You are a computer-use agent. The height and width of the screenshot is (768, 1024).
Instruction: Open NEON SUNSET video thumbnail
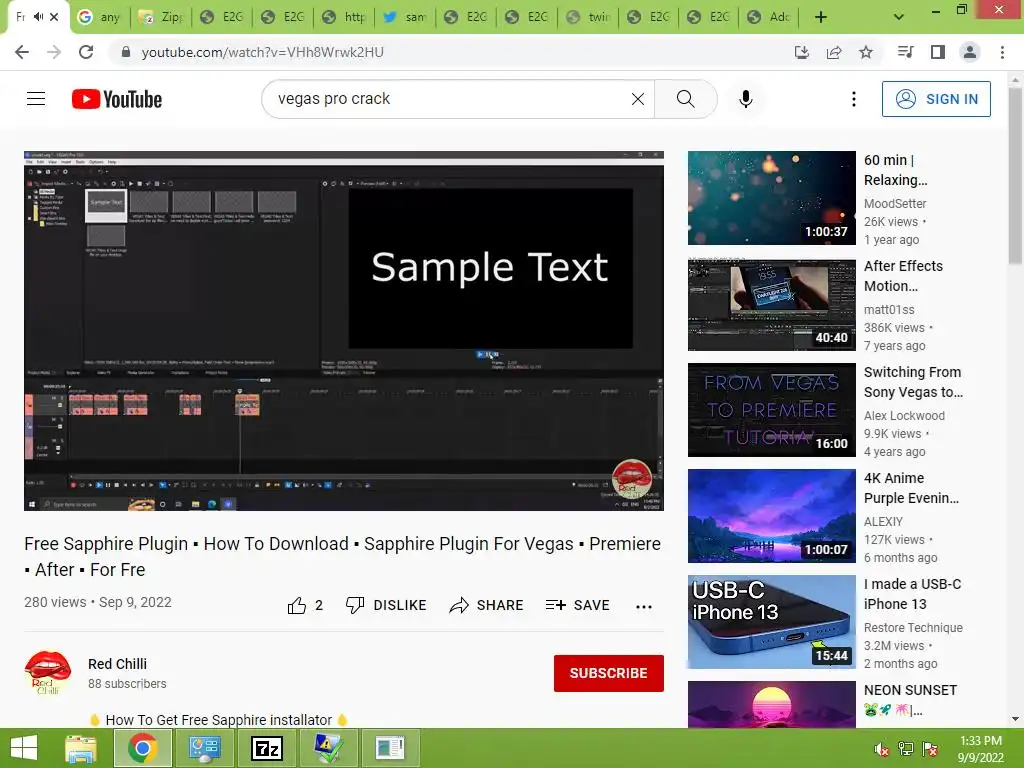click(x=772, y=705)
